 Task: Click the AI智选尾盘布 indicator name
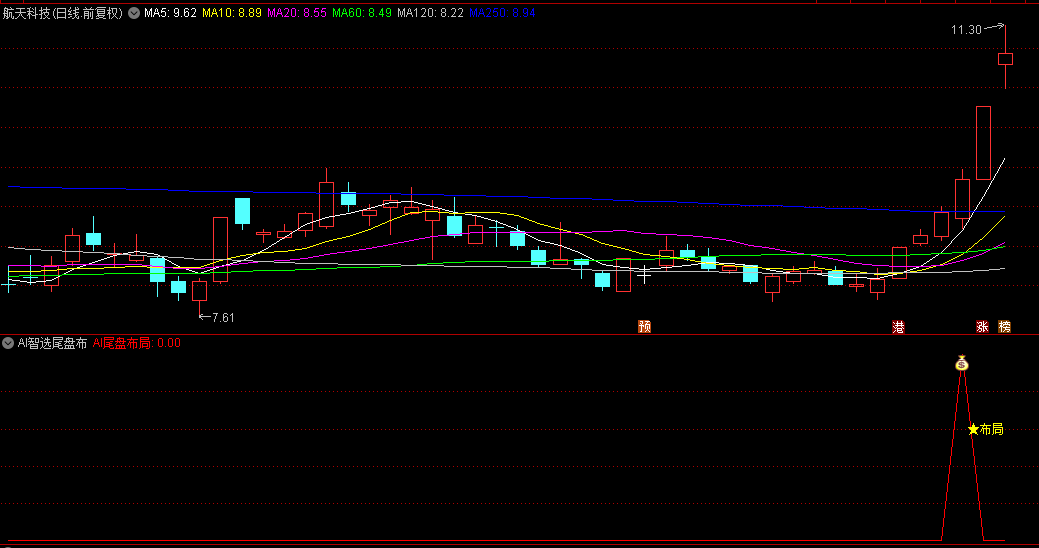point(52,343)
